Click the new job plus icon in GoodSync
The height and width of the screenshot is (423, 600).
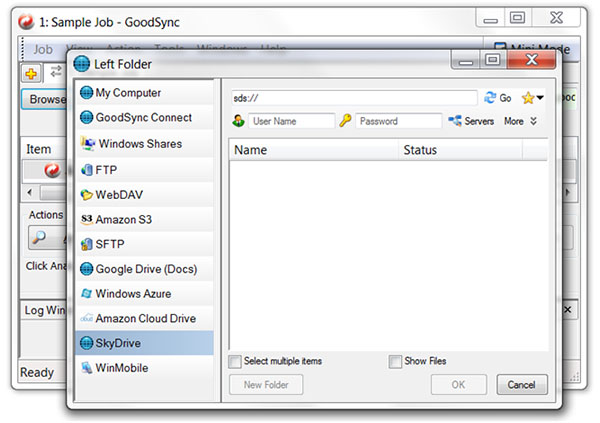31,73
